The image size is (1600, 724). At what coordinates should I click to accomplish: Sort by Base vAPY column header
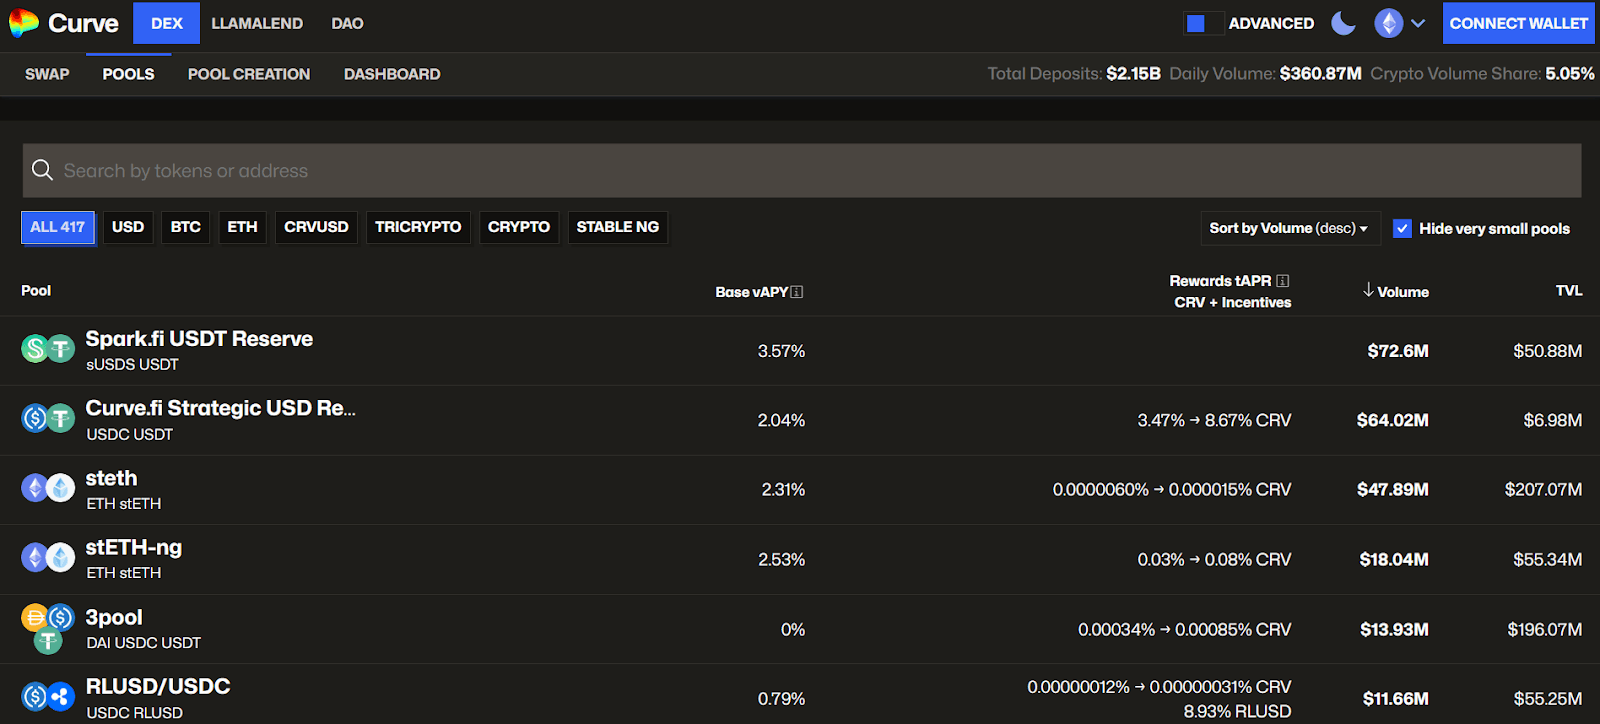coord(751,292)
